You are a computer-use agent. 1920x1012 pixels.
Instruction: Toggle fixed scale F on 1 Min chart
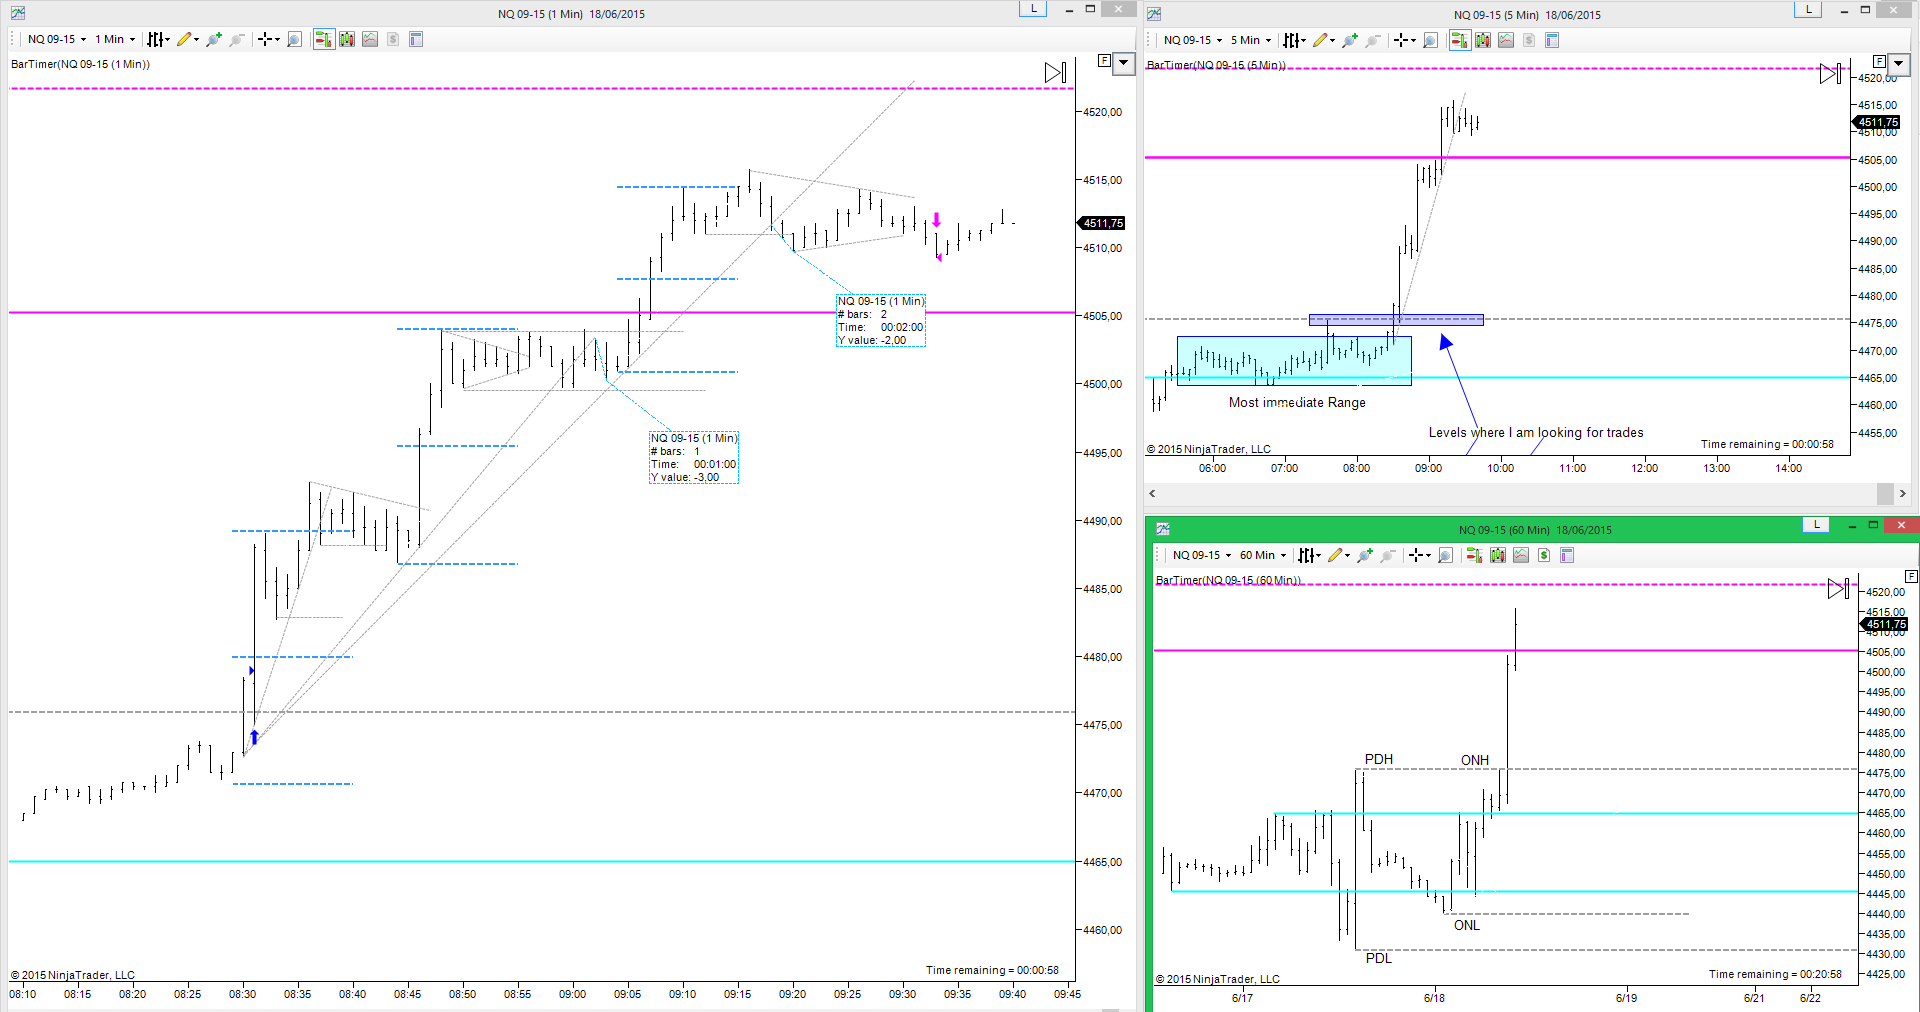coord(1104,61)
